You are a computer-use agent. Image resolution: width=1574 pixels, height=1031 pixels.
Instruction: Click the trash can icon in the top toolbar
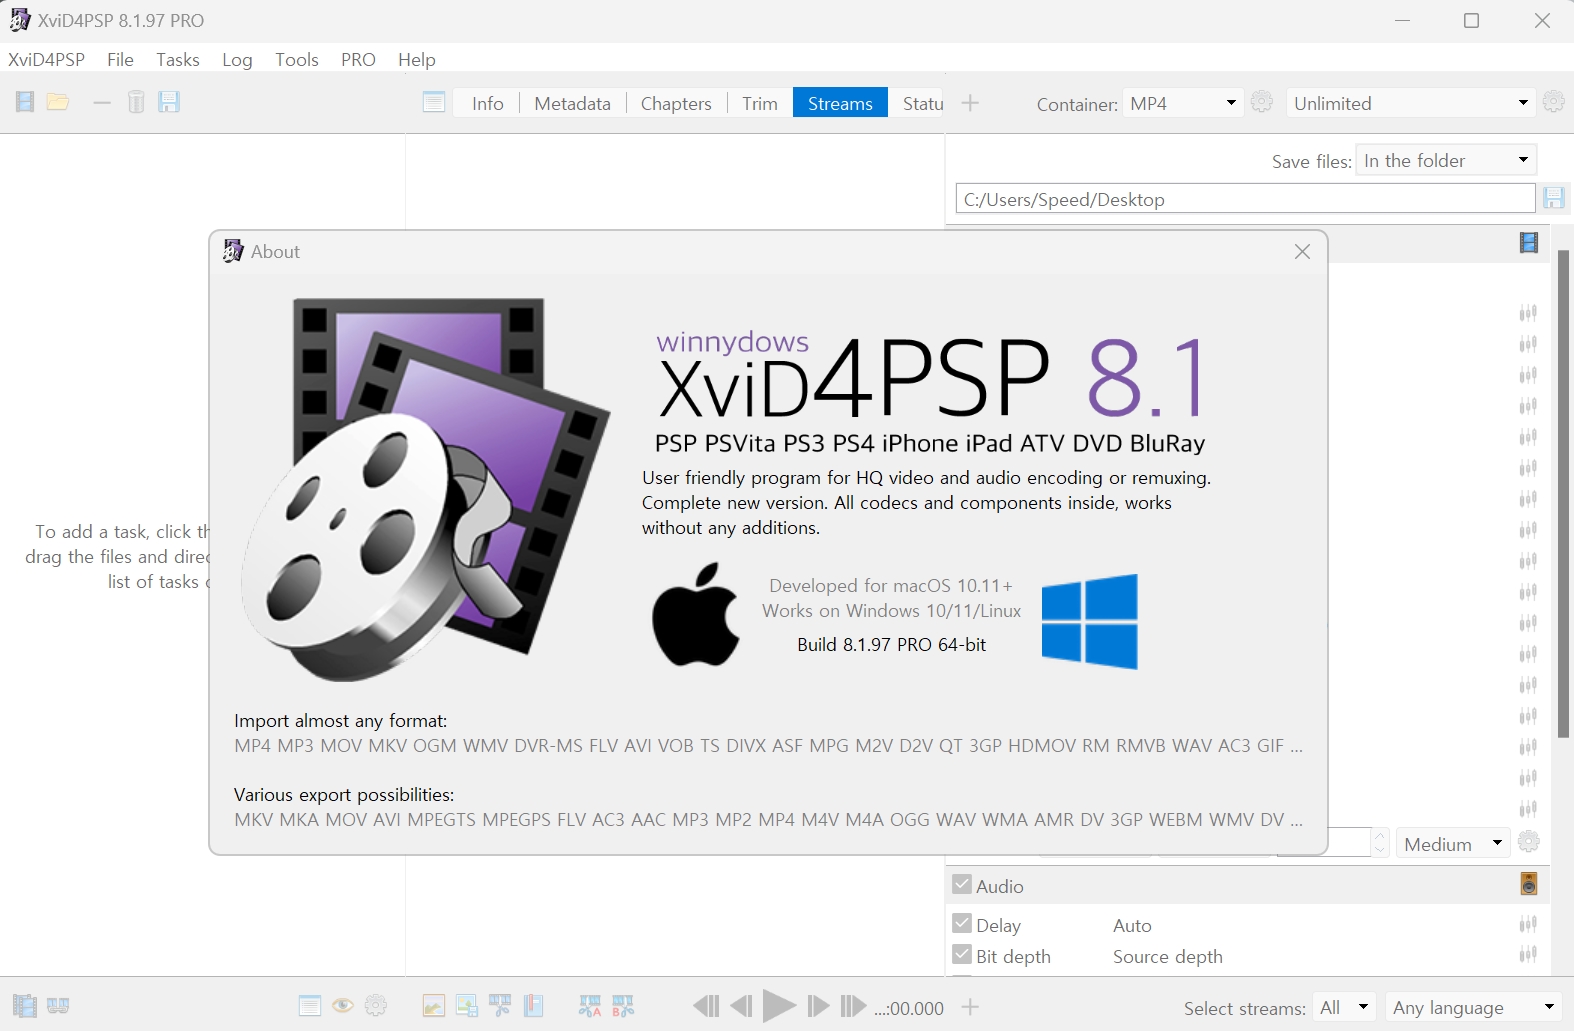(x=136, y=102)
